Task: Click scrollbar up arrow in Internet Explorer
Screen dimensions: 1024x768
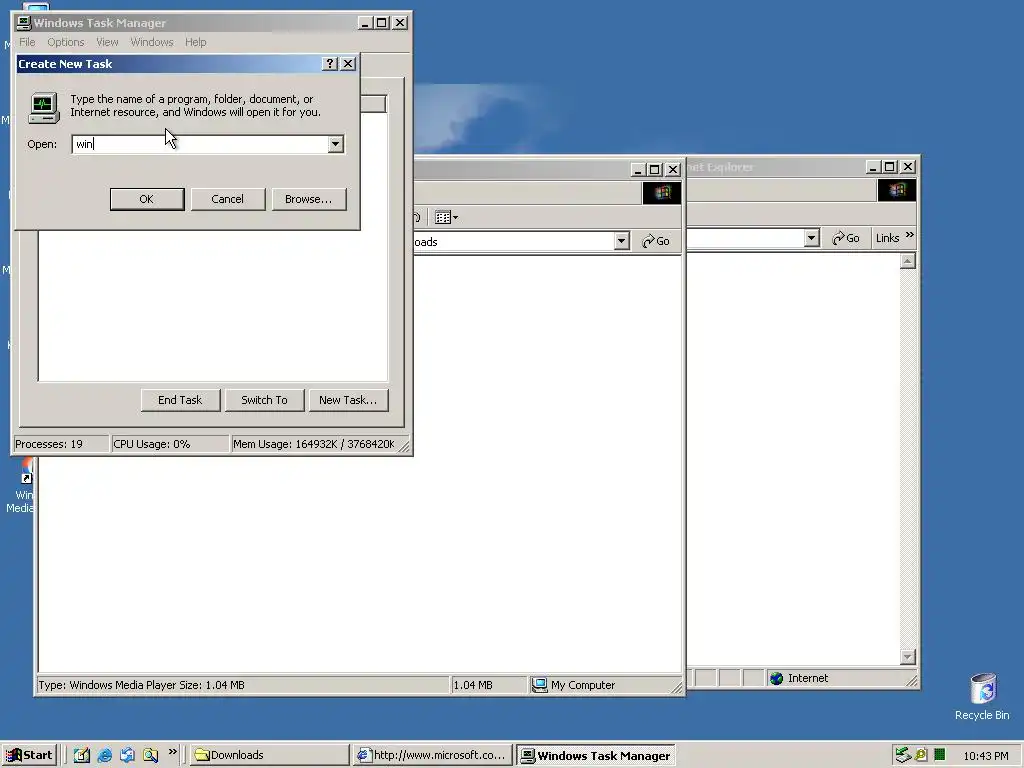Action: (x=907, y=261)
